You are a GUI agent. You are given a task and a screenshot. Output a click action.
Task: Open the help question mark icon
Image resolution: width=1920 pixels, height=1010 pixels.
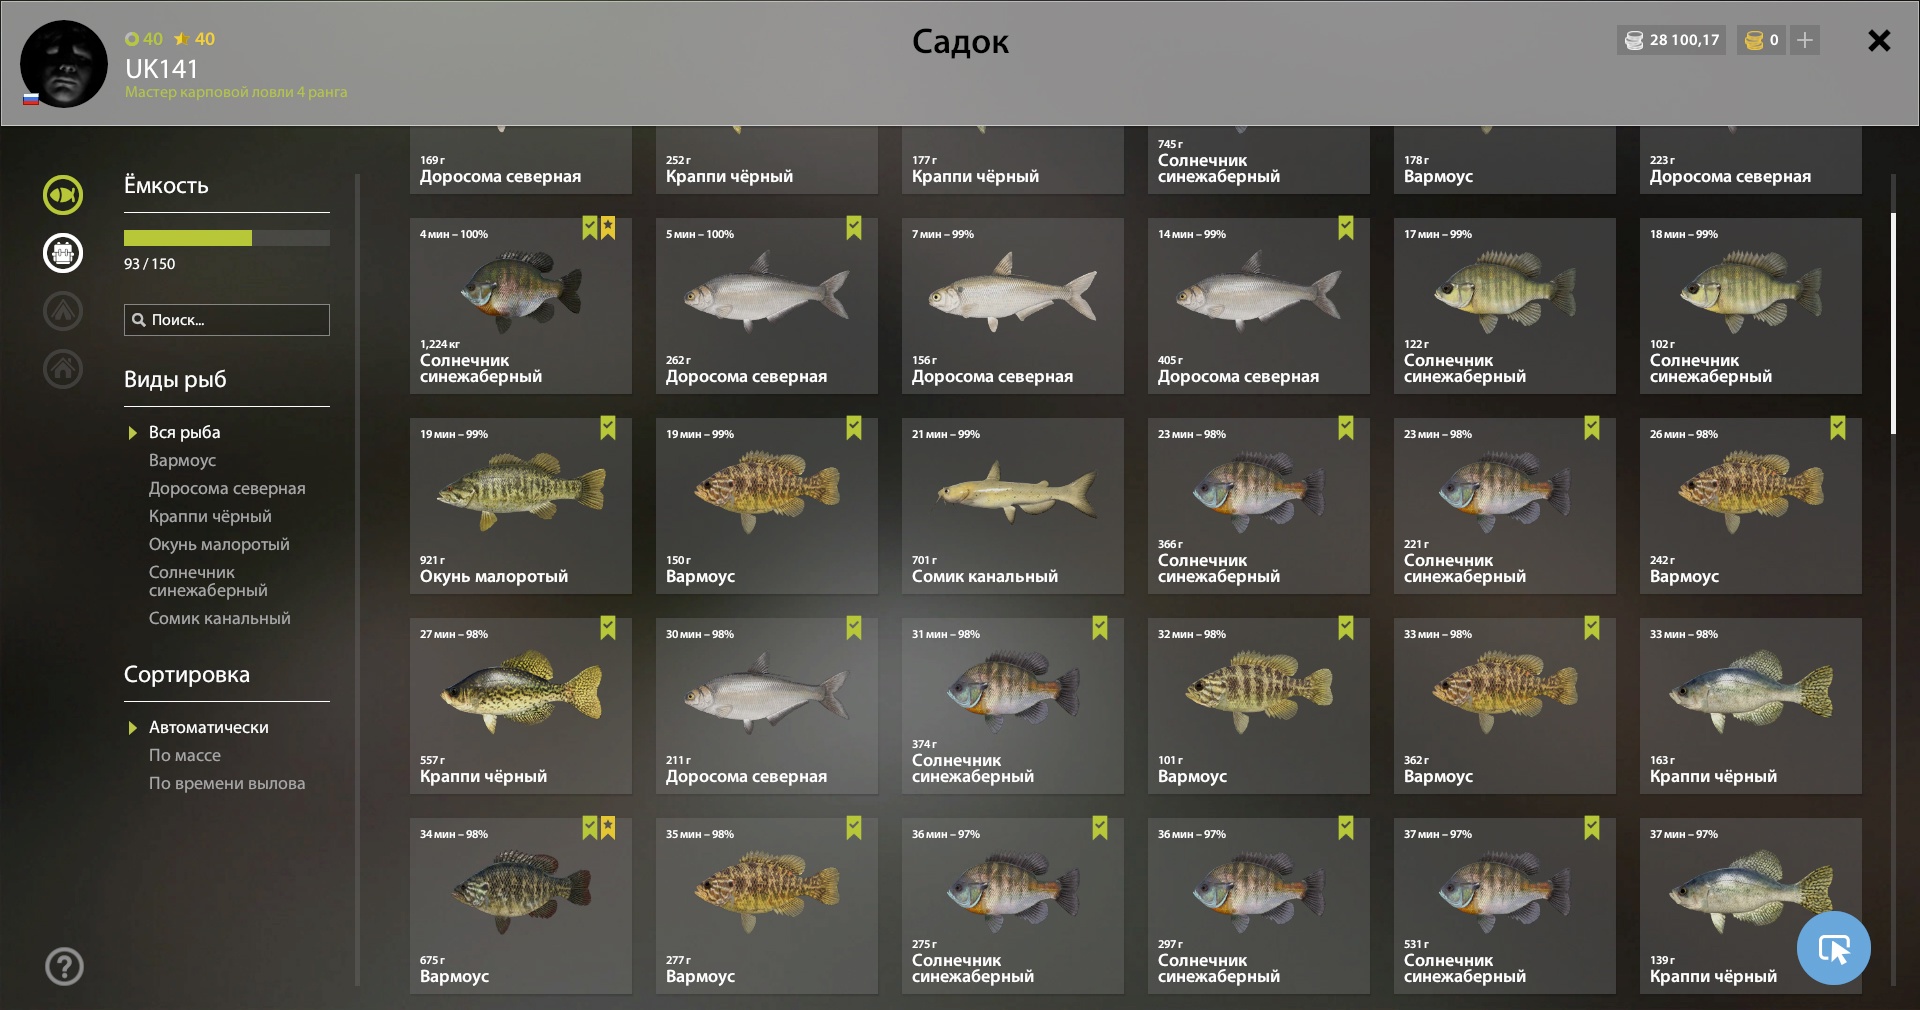tap(64, 966)
